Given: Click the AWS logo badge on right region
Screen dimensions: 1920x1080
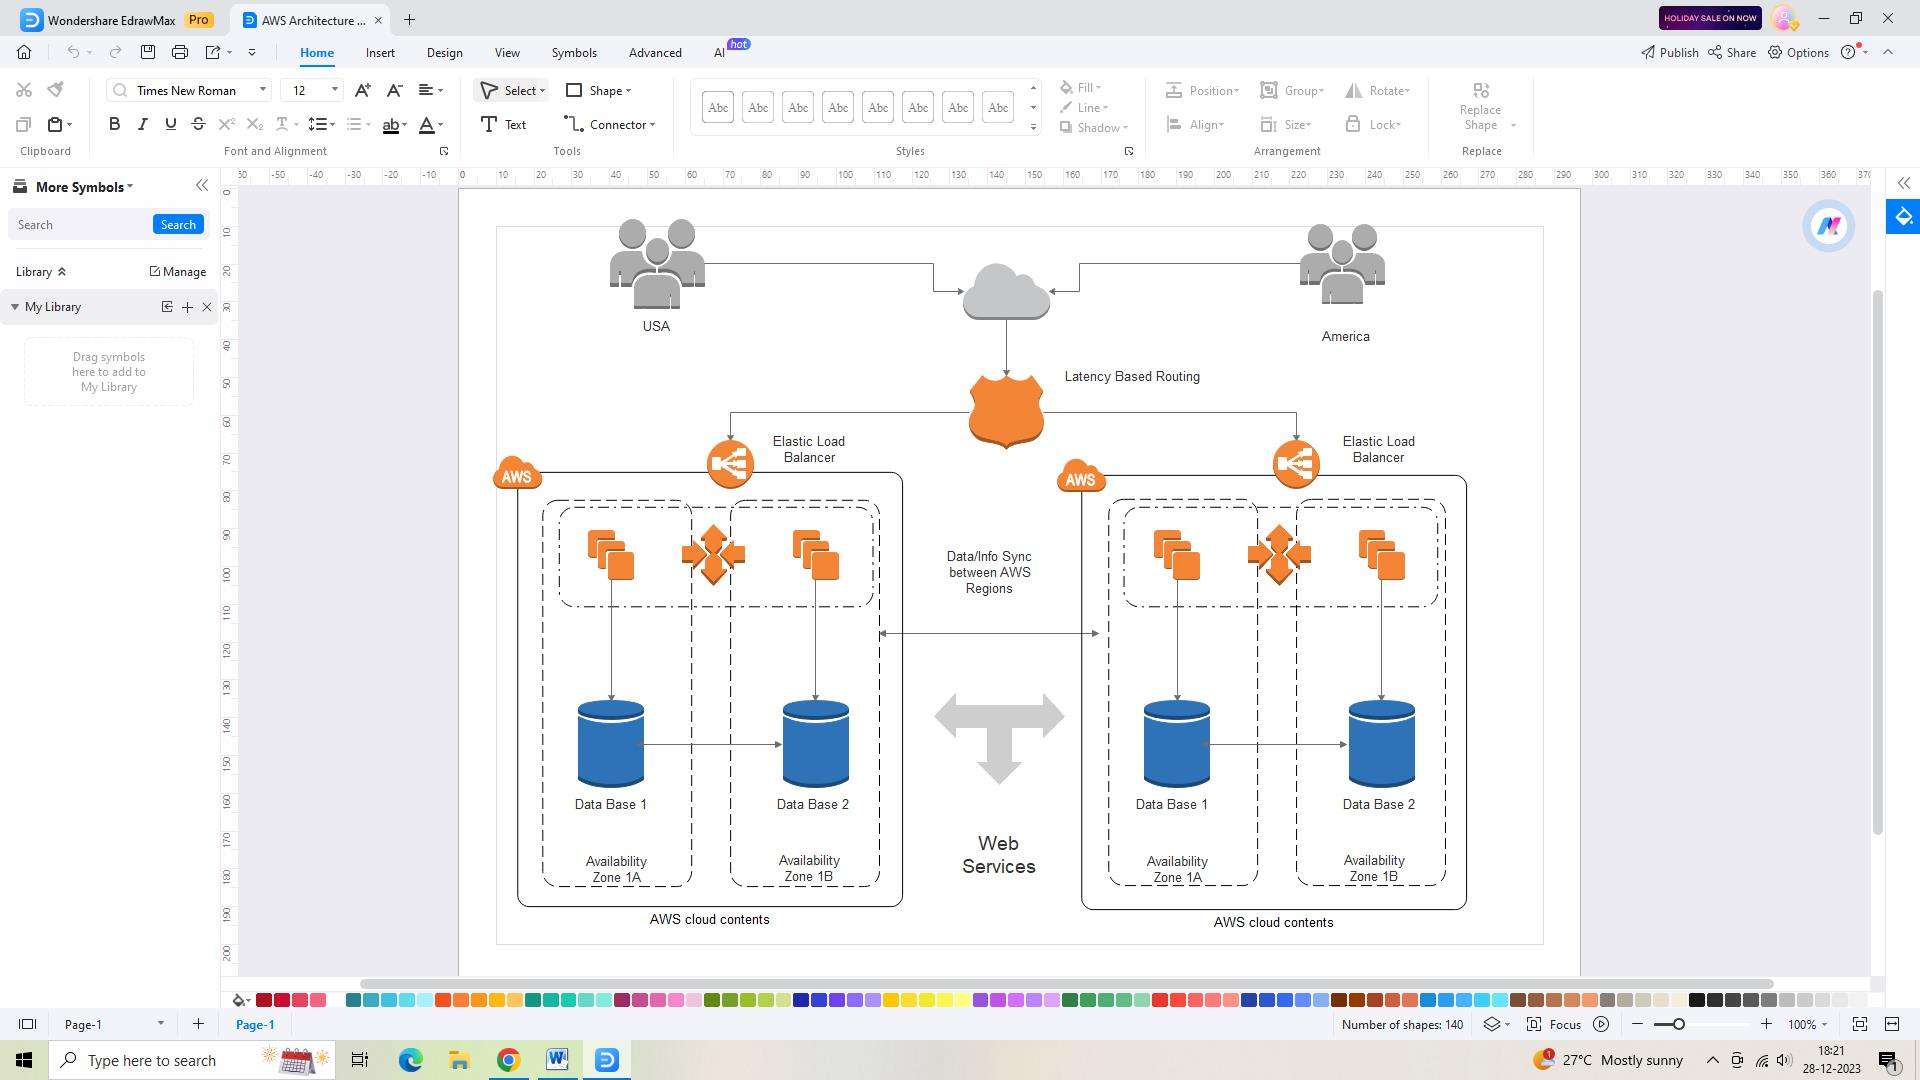Looking at the screenshot, I should 1079,477.
